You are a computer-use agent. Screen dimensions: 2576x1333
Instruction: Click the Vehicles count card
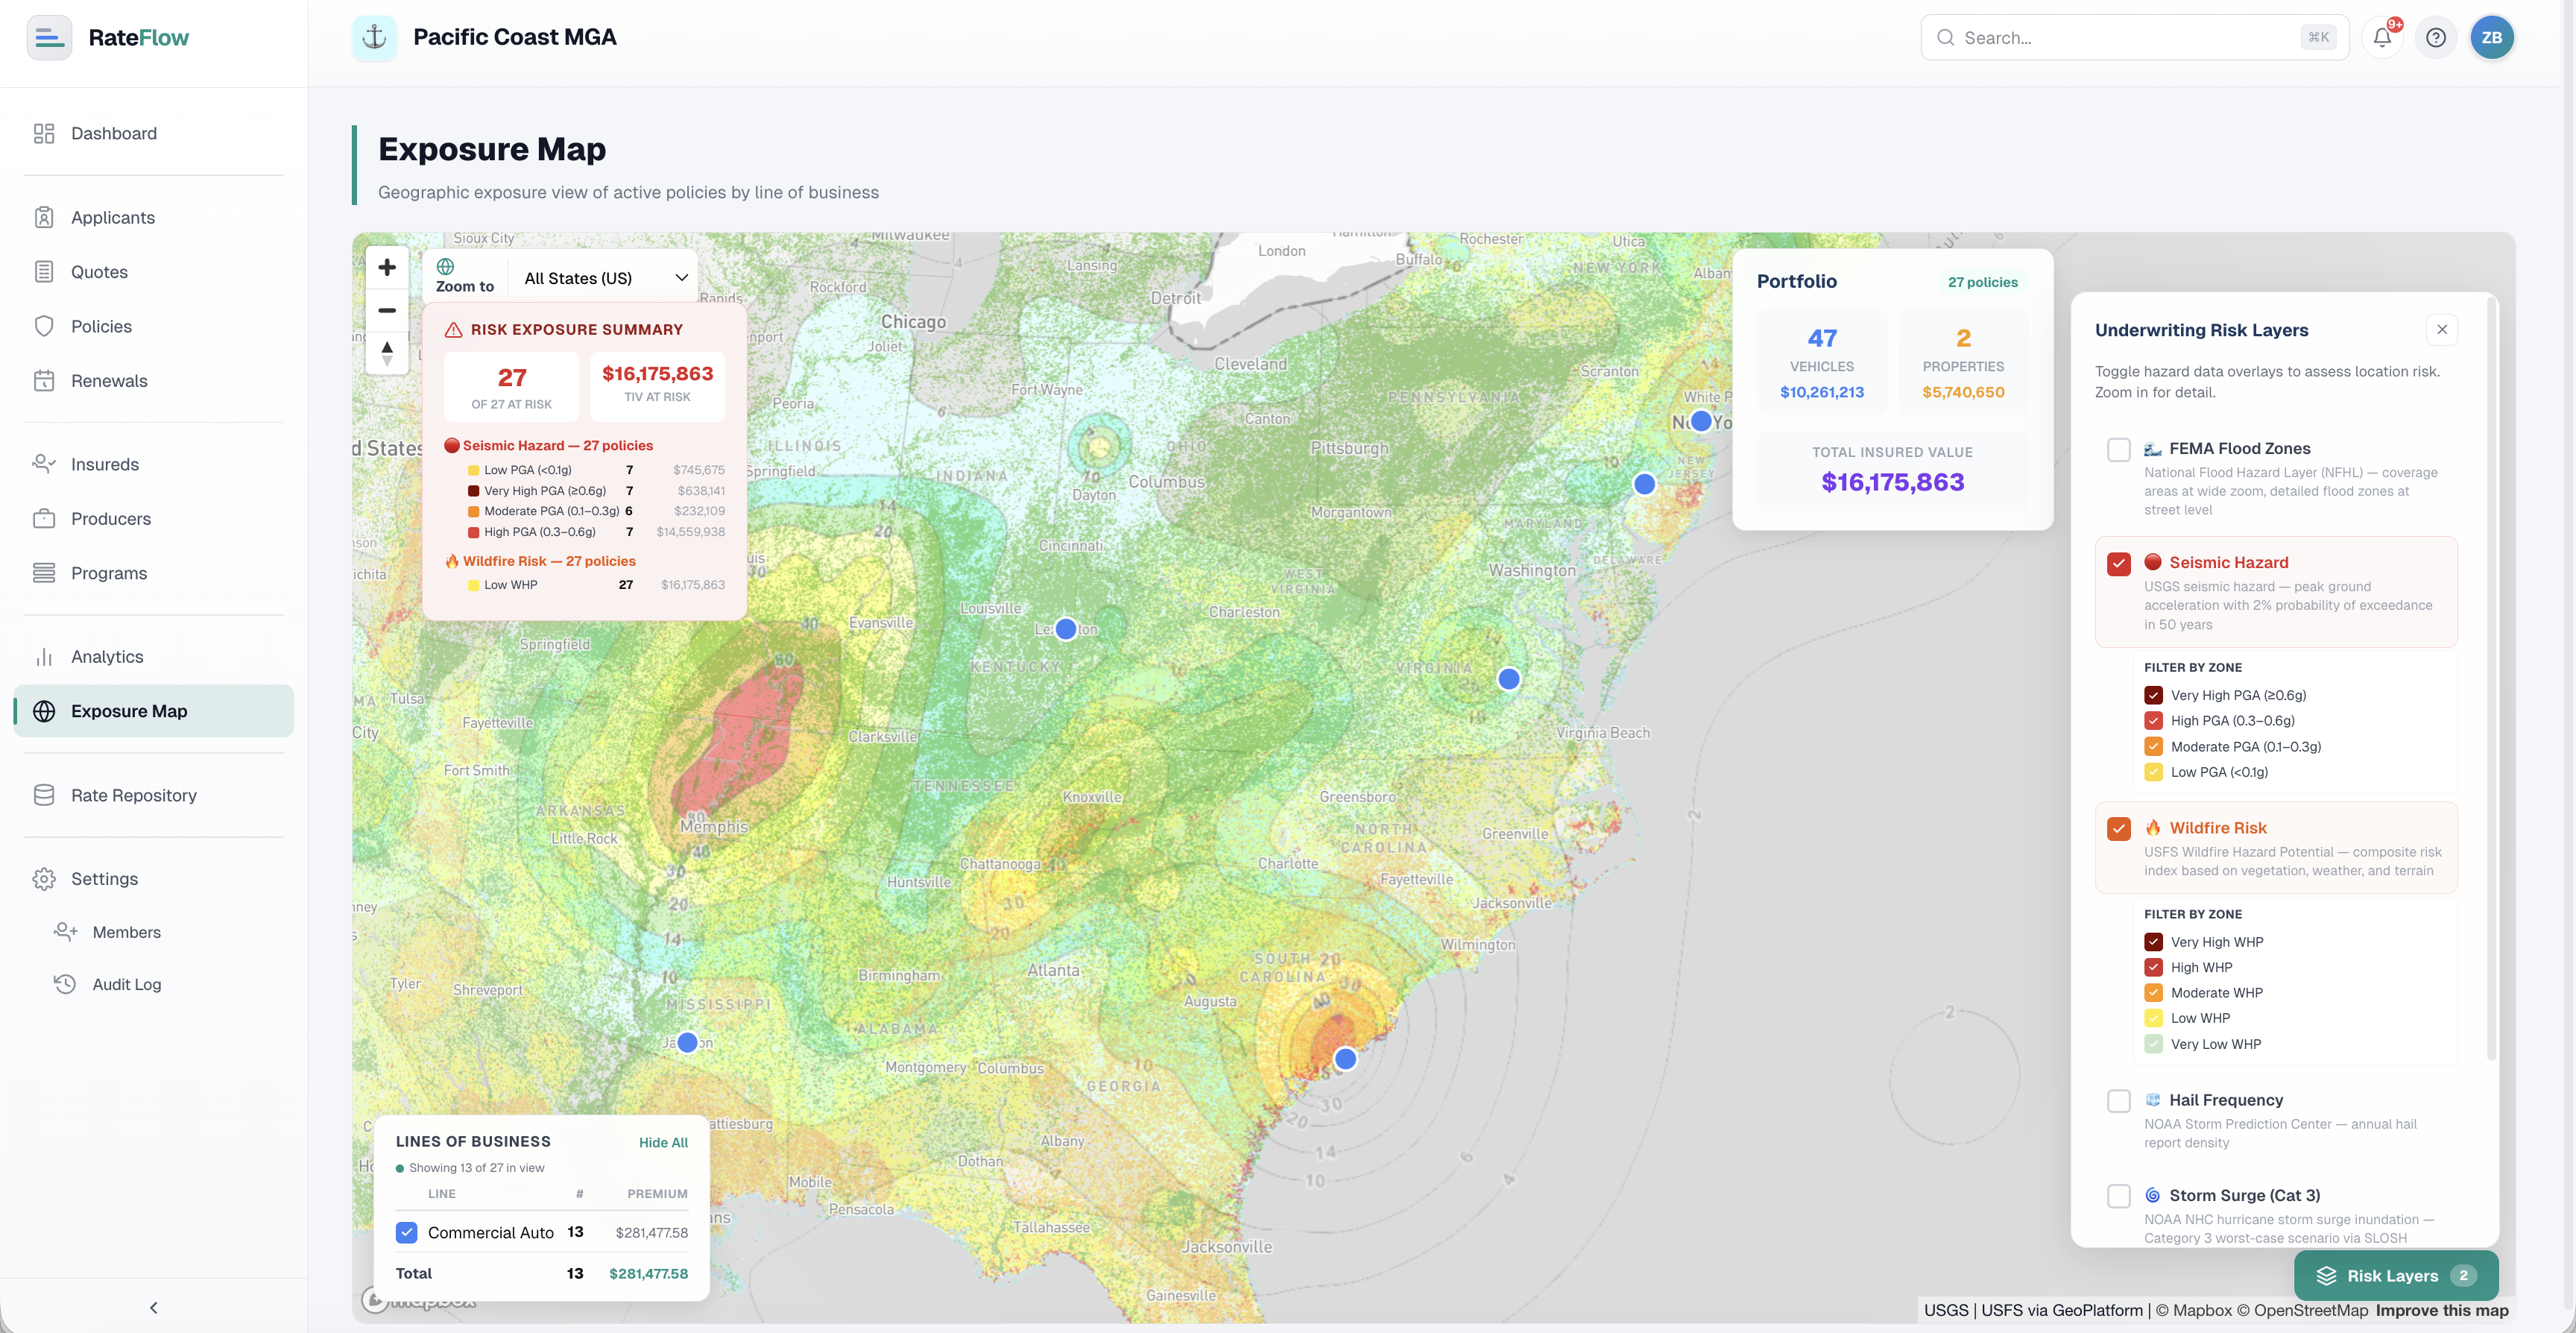tap(1821, 362)
